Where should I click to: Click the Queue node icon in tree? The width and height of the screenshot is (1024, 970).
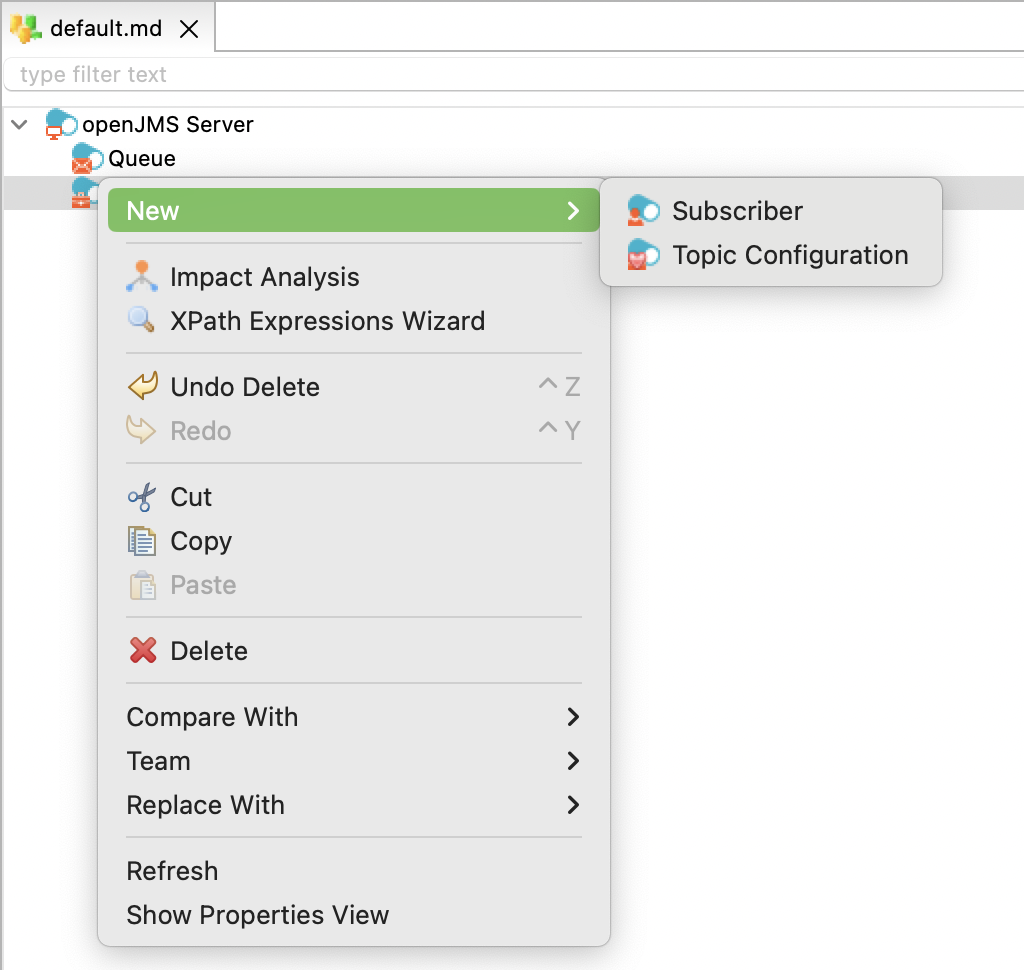tap(87, 159)
